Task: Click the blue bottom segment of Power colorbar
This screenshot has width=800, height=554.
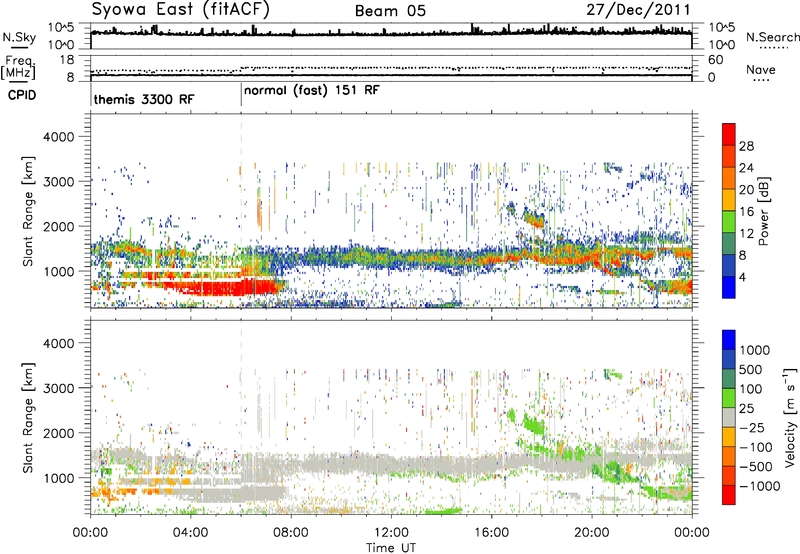Action: tap(729, 287)
